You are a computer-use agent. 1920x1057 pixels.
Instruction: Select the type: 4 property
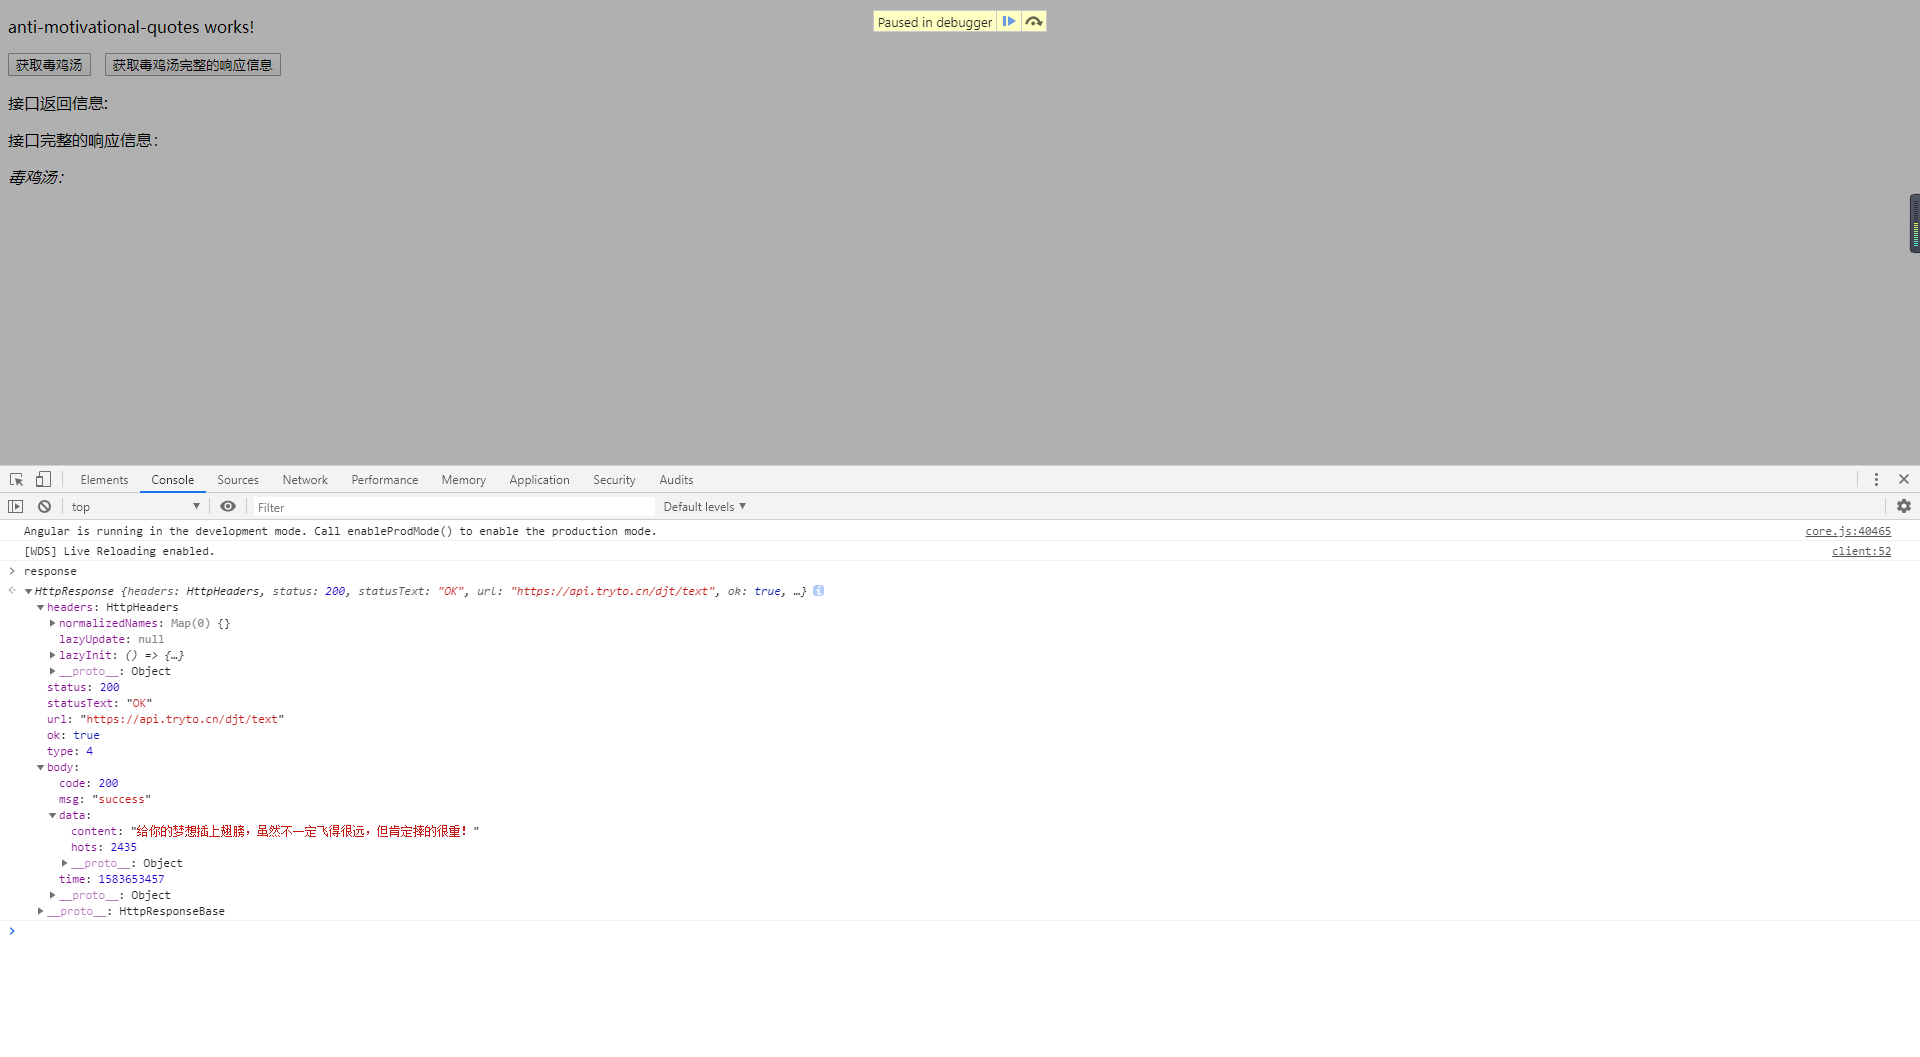click(x=69, y=751)
